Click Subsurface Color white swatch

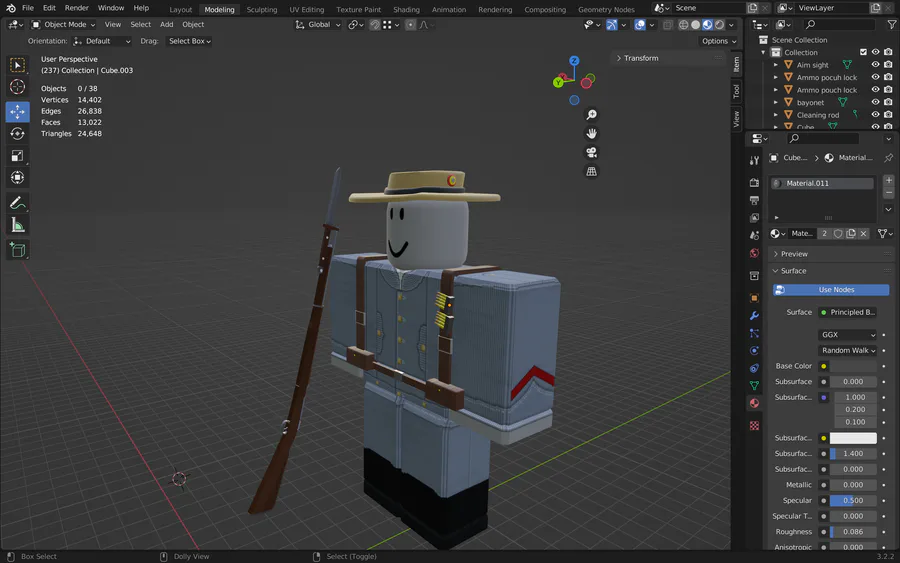pos(854,438)
